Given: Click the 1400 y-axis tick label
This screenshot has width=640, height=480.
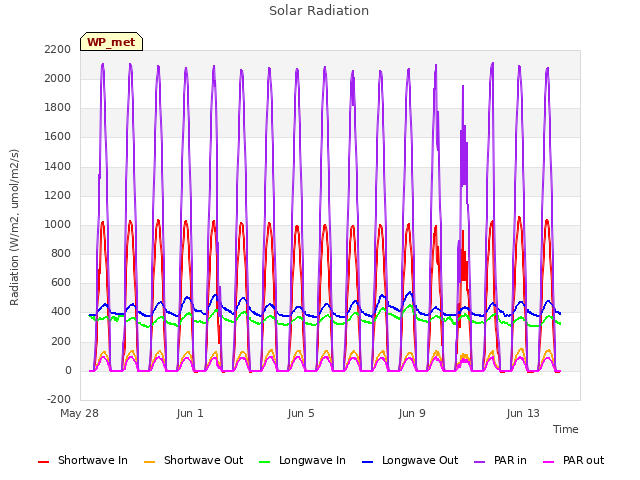Looking at the screenshot, I should pyautogui.click(x=58, y=166).
